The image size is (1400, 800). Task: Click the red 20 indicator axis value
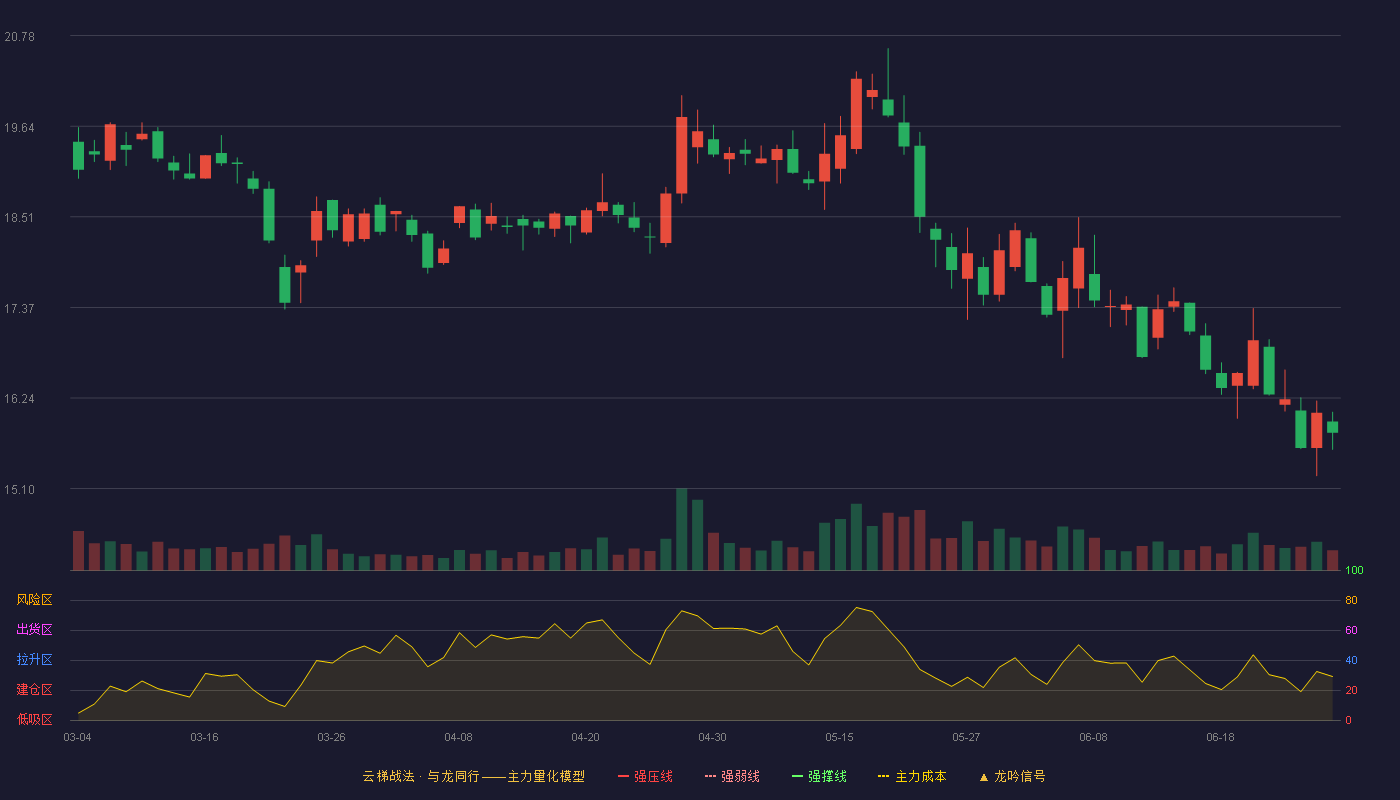pyautogui.click(x=1351, y=690)
